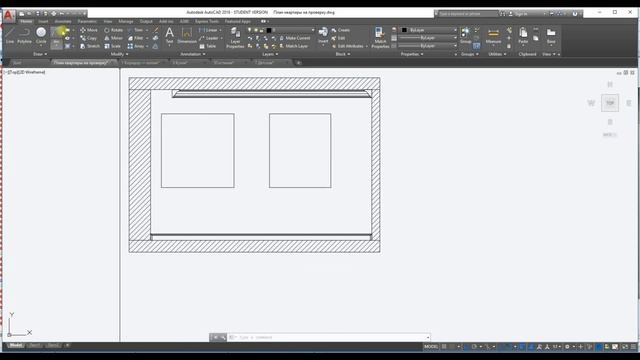Click the Mirror tool
This screenshot has height=360, width=640.
(113, 38)
